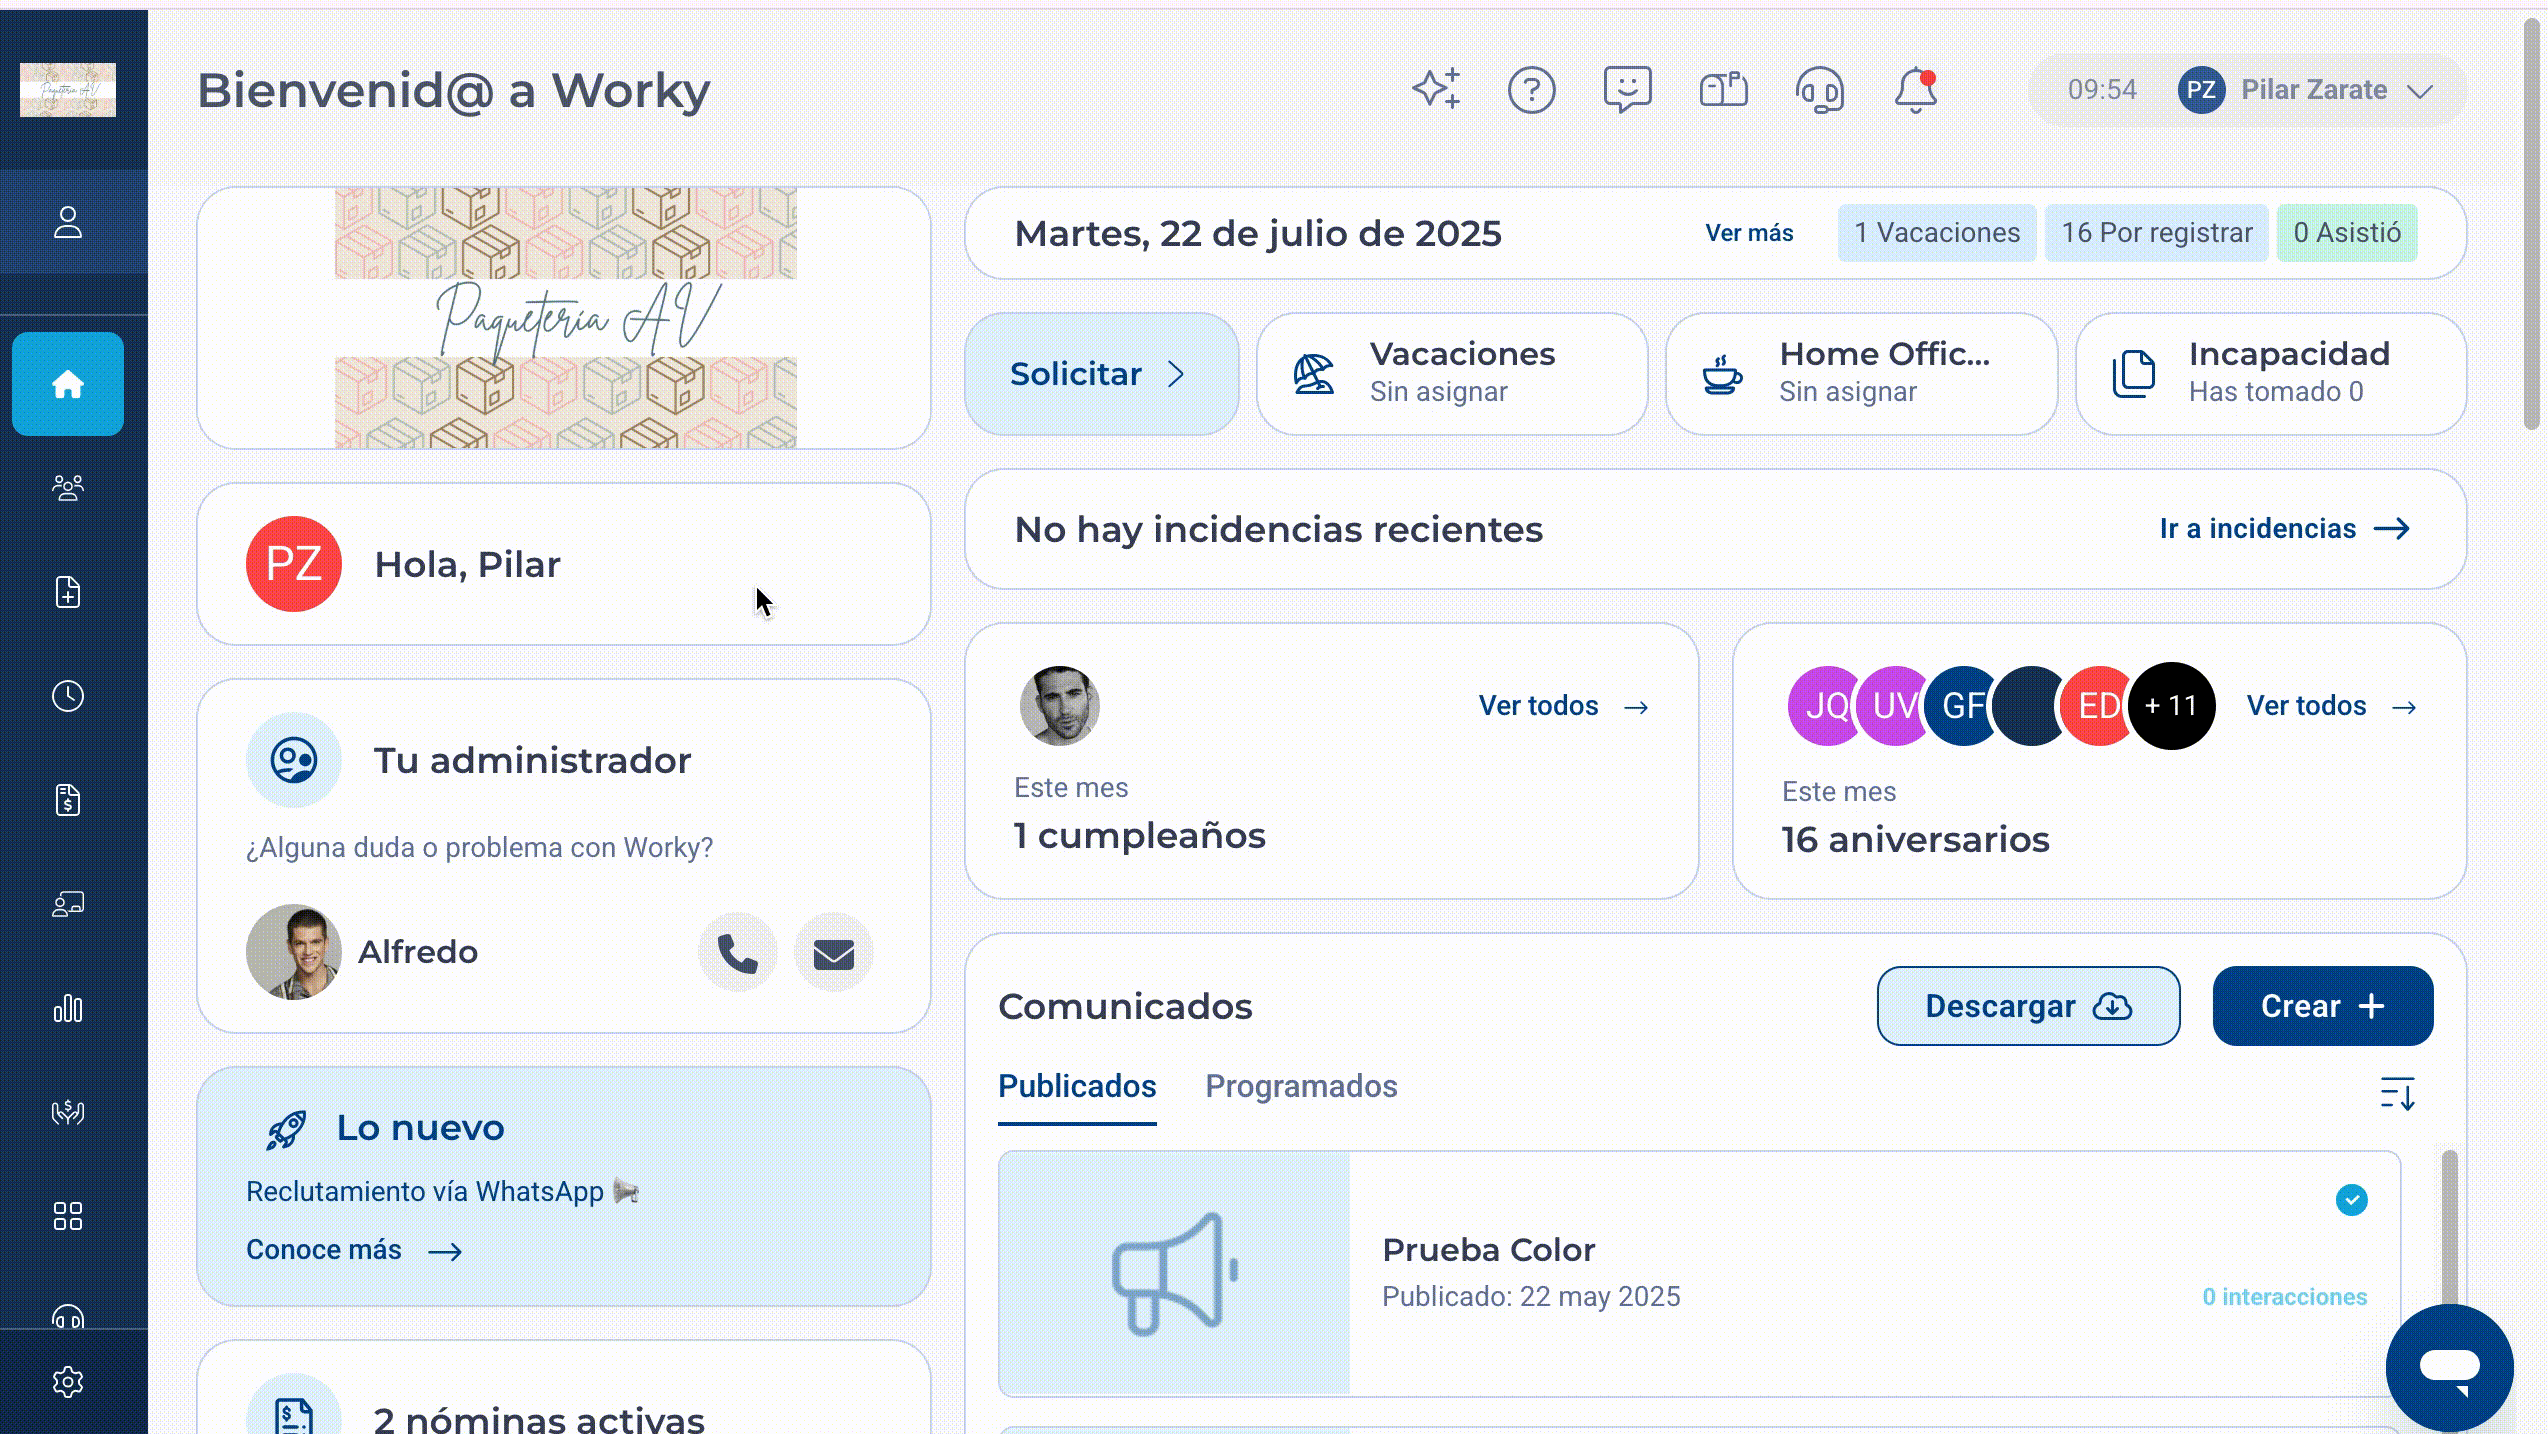The image size is (2548, 1434).
Task: Click the birthday person's photo
Action: 1059,706
